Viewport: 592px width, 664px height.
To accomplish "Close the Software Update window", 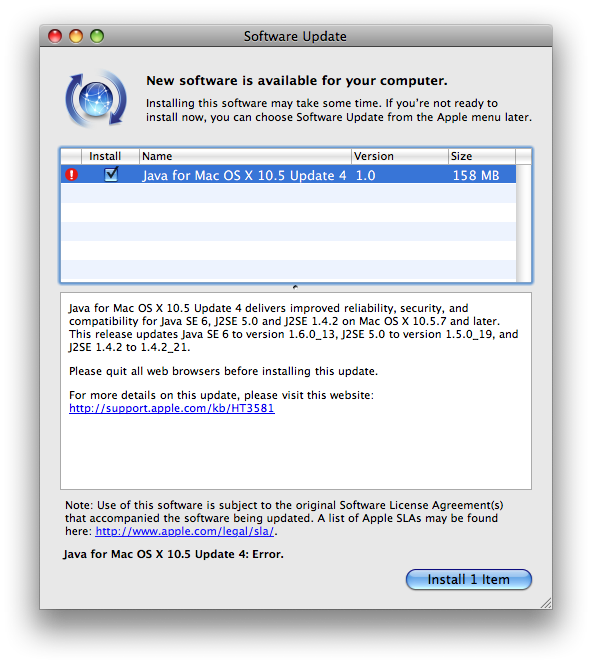I will pos(55,36).
